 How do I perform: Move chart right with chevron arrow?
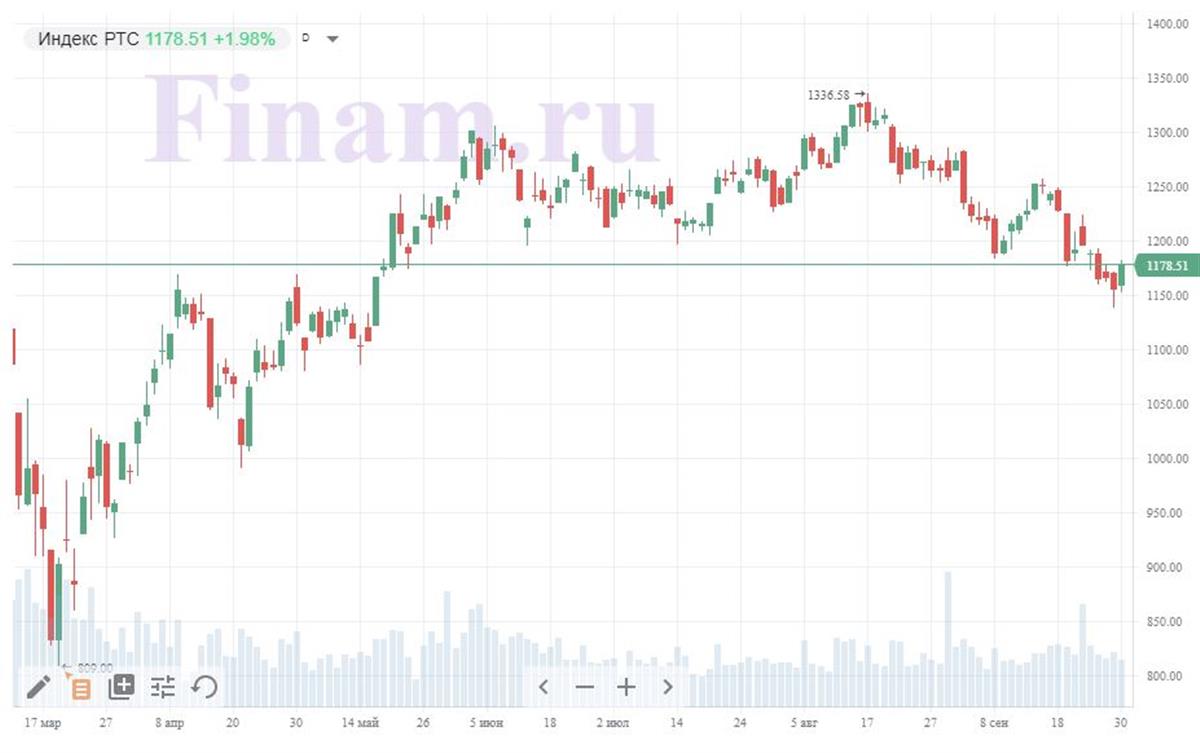[667, 687]
